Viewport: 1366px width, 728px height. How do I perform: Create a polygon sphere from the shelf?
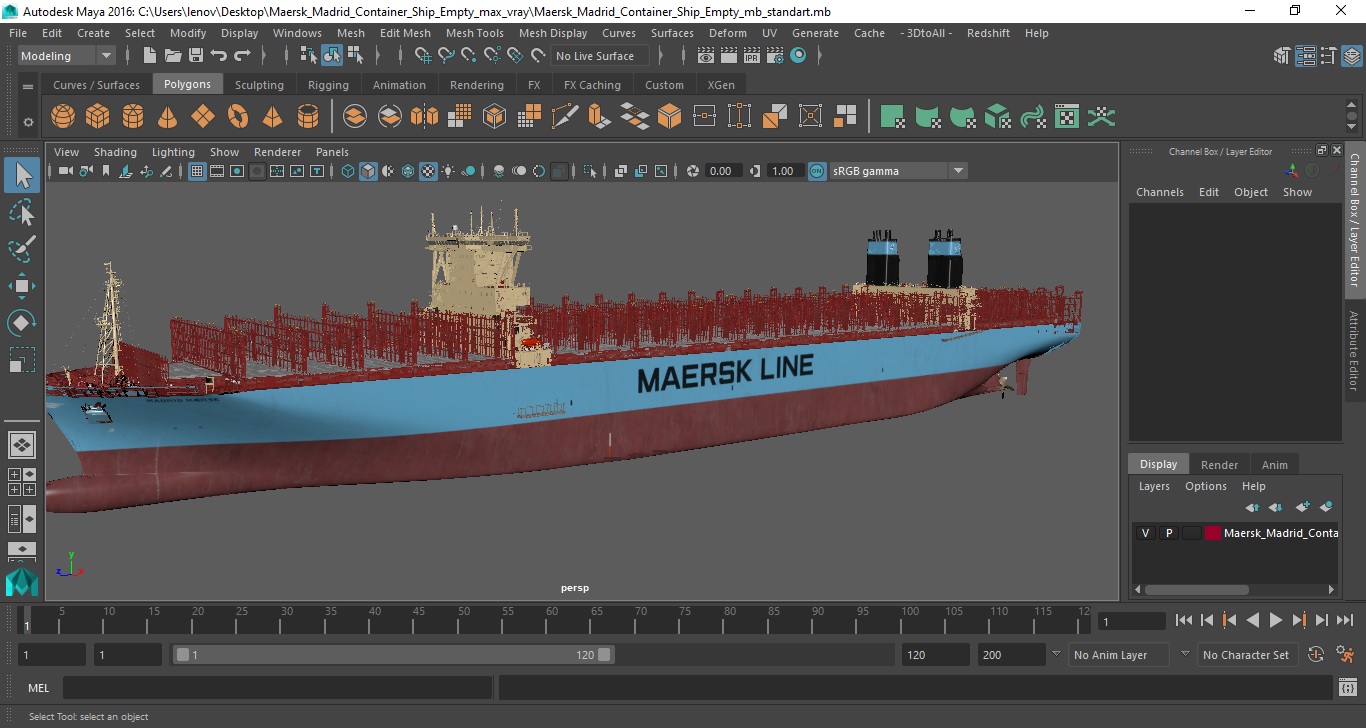pos(63,117)
